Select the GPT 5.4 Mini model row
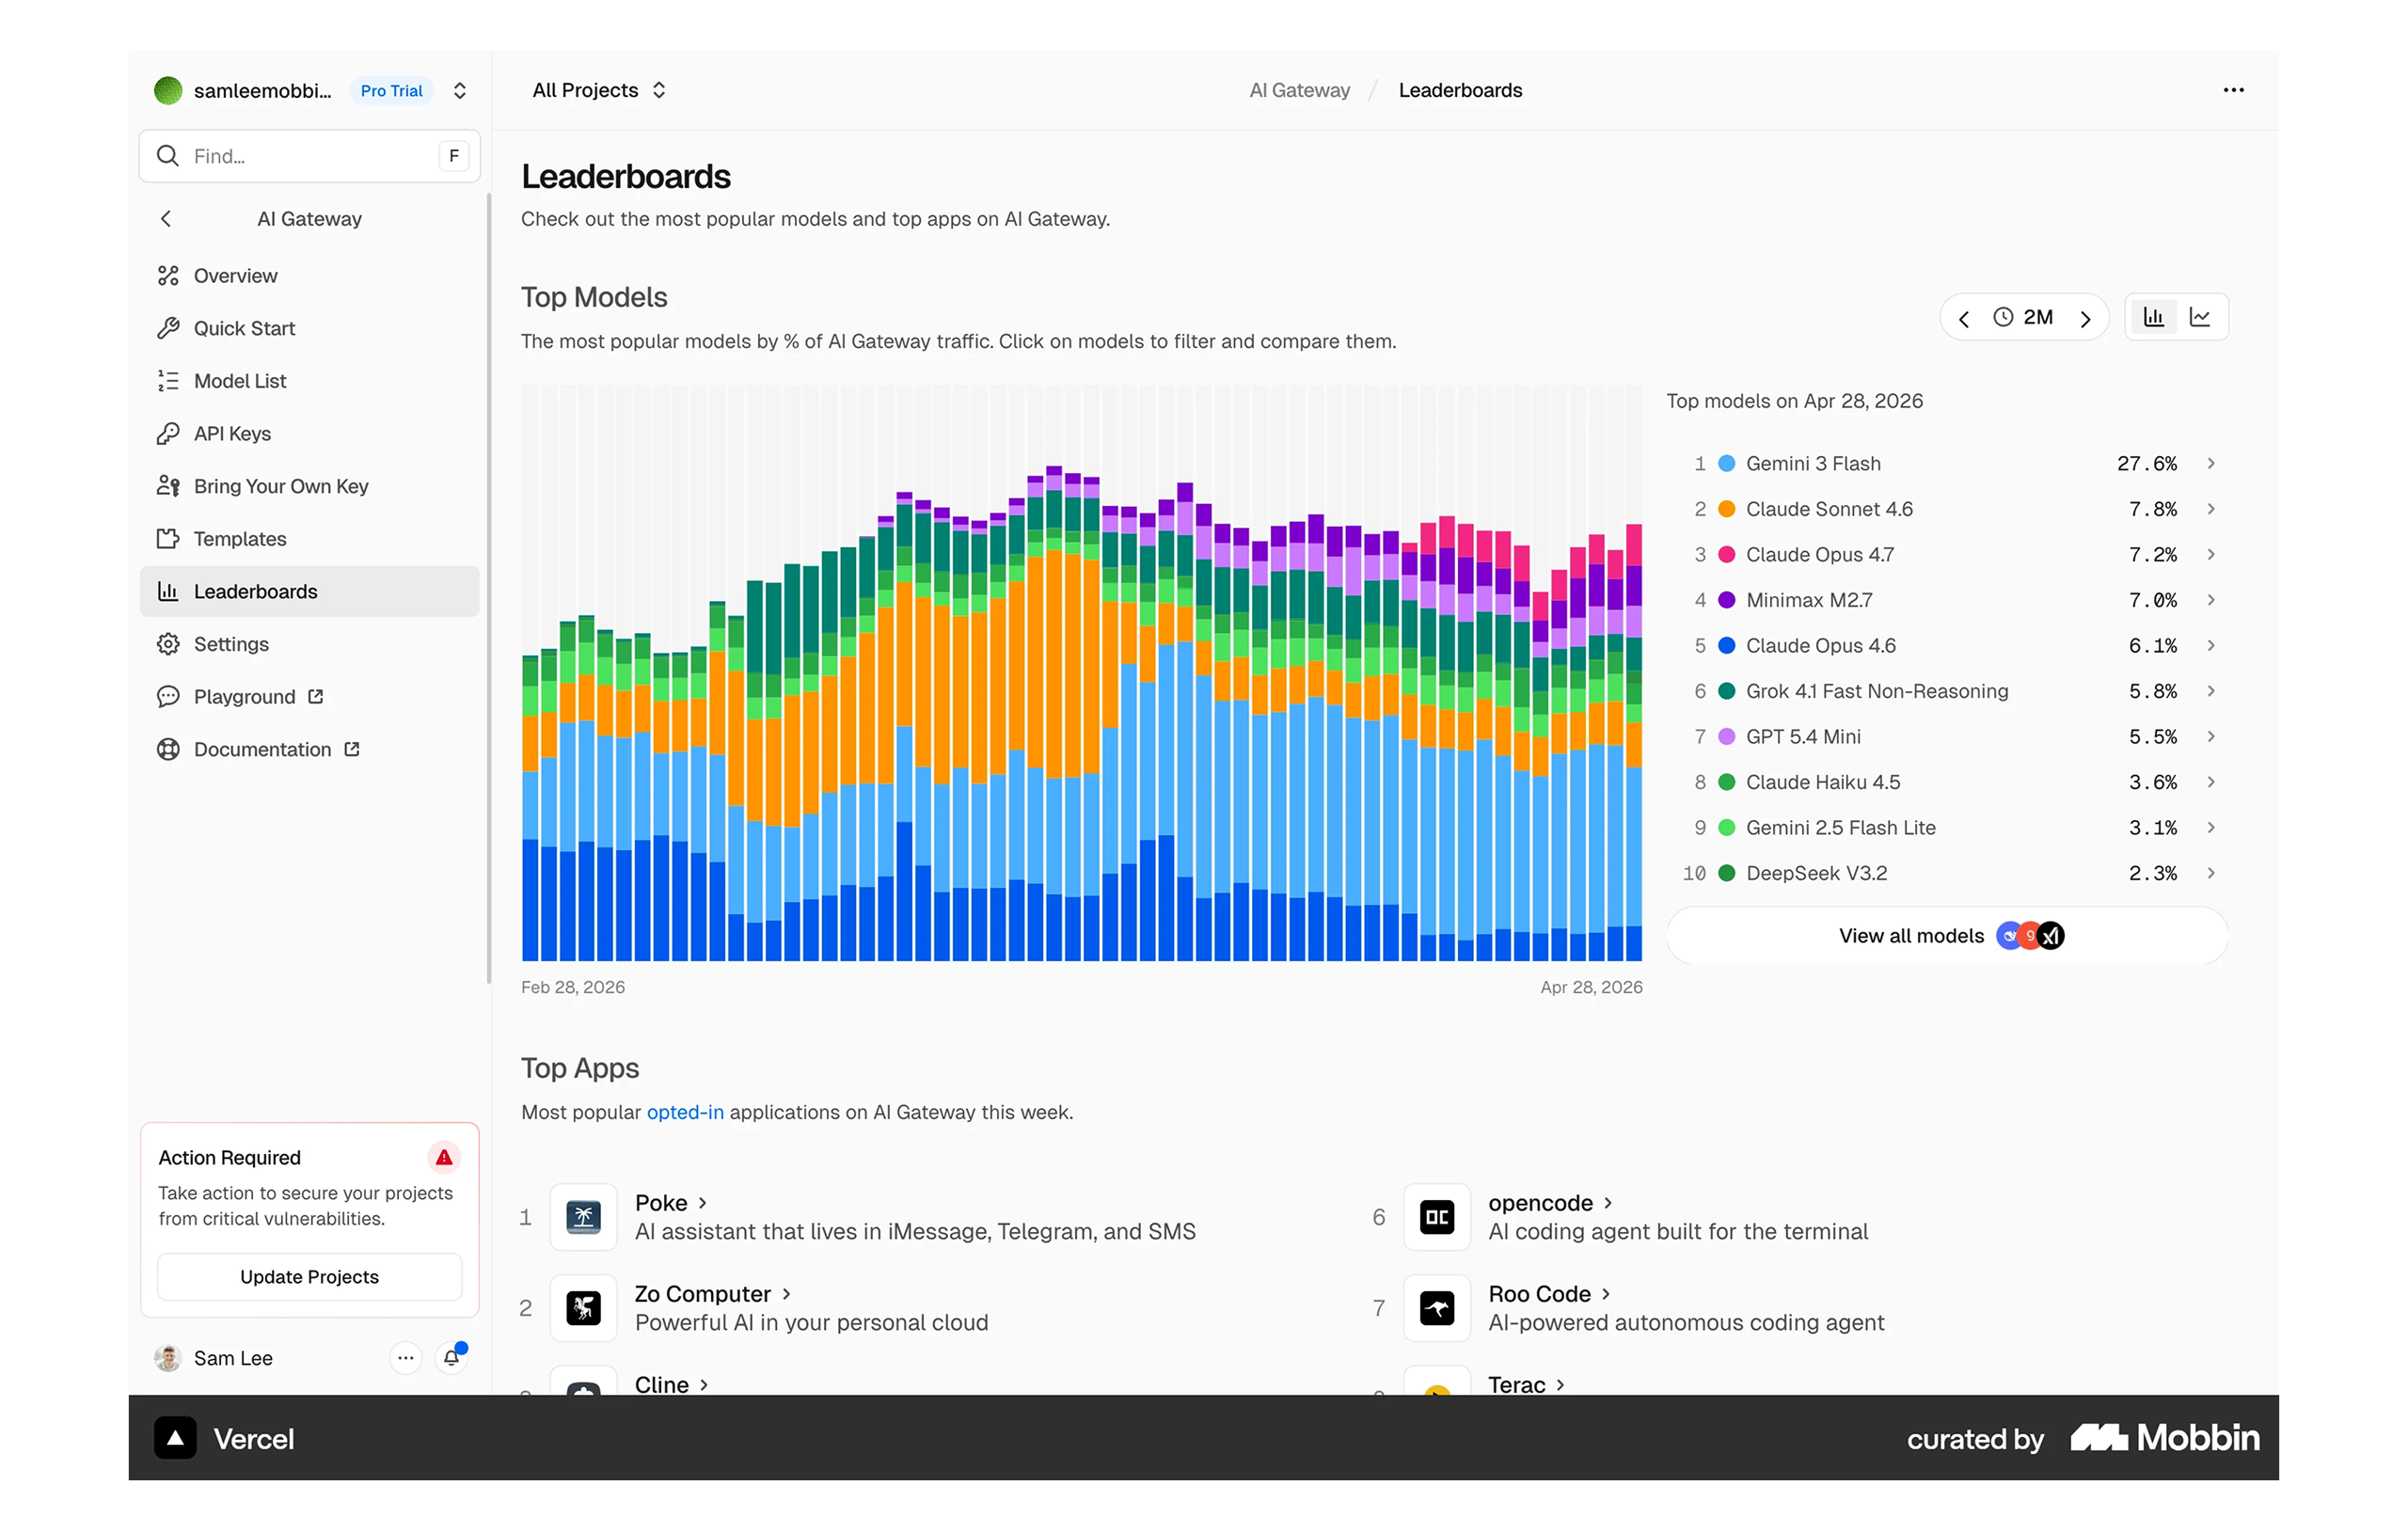2408x1533 pixels. [x=1947, y=736]
